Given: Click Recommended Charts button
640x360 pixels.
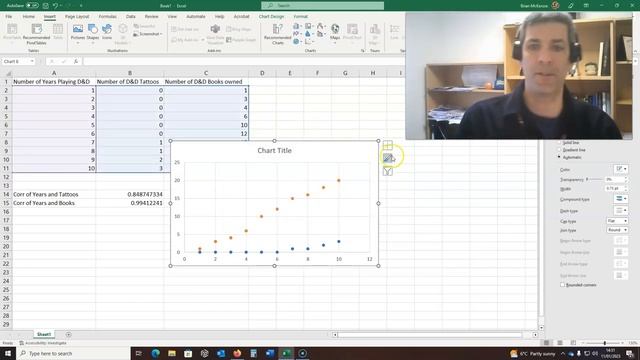Looking at the screenshot, I should [x=278, y=34].
